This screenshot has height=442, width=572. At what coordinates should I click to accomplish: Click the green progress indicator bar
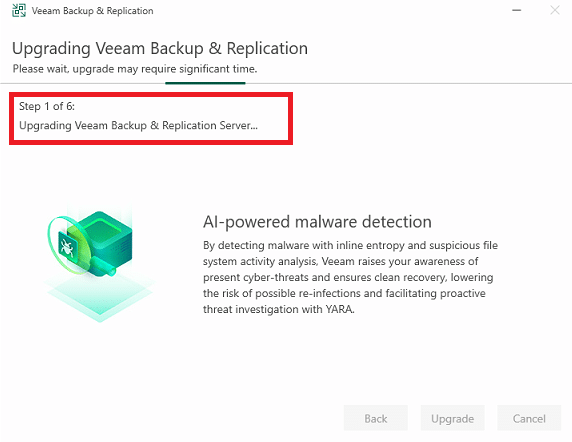click(x=205, y=83)
